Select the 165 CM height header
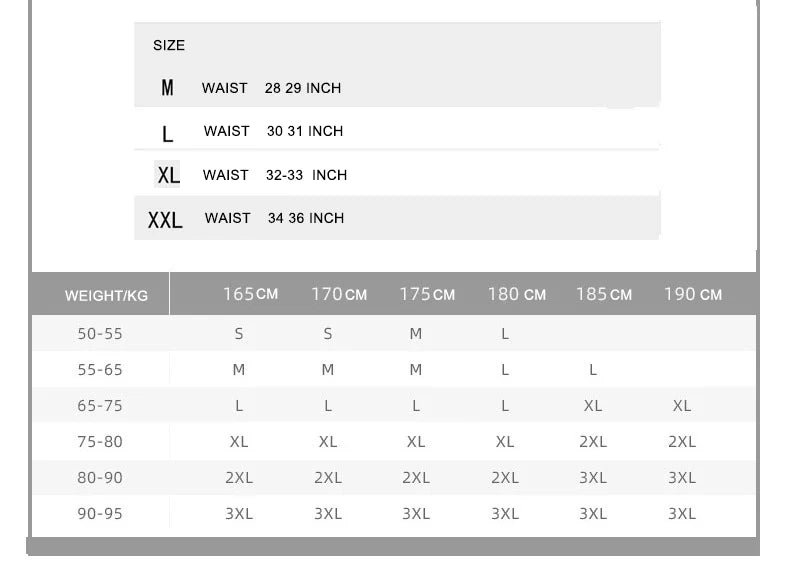Screen dimensions: 790x576 point(250,294)
